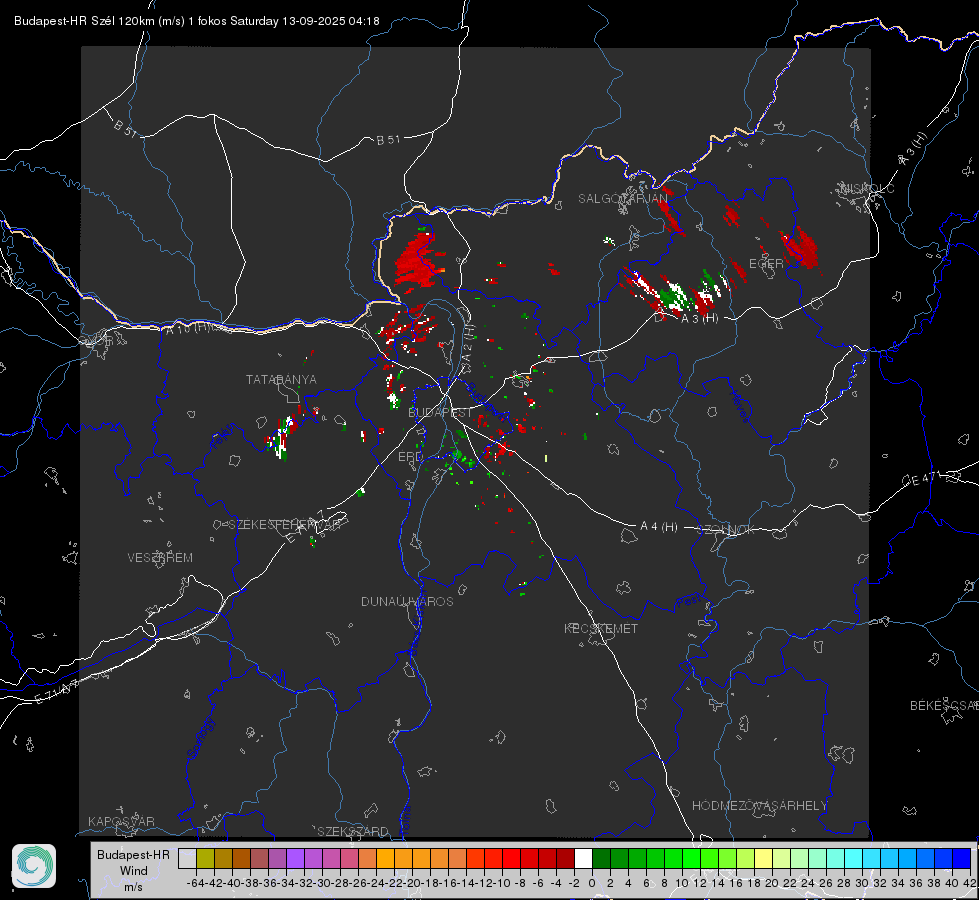Pick the white zero-velocity swatch in the legend
The height and width of the screenshot is (900, 979).
[x=583, y=858]
